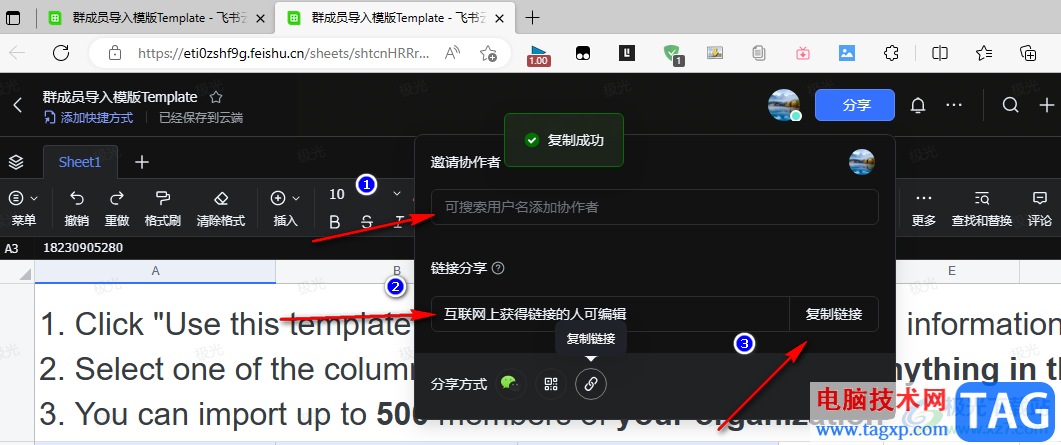Toggle browser split screen icon
Viewport: 1061px width, 445px height.
(939, 53)
